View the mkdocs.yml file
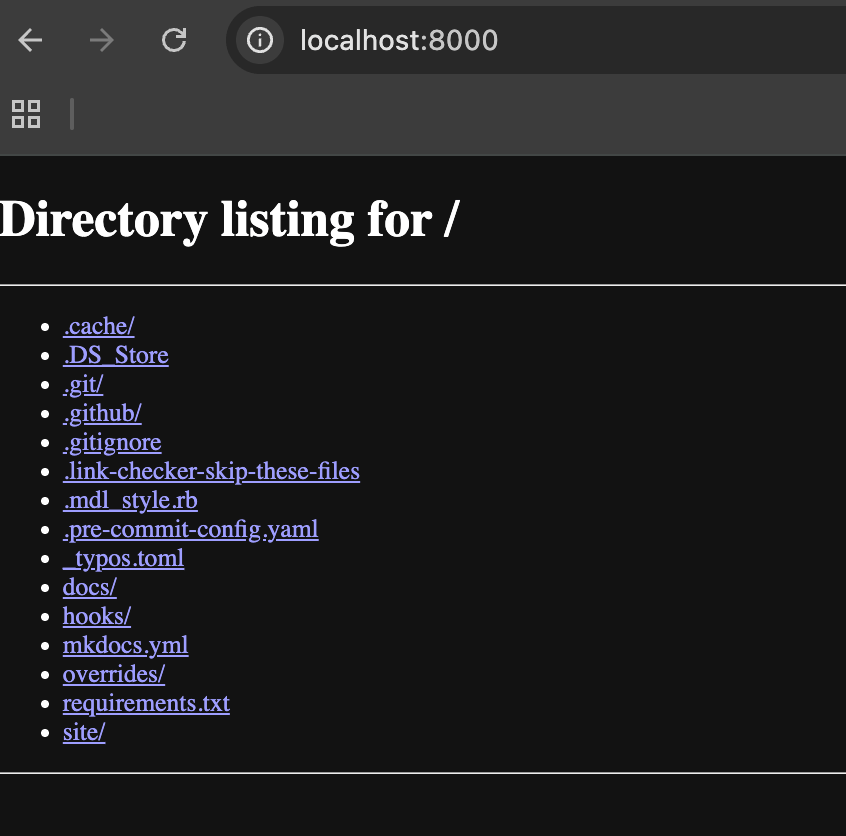This screenshot has width=846, height=836. coord(125,645)
